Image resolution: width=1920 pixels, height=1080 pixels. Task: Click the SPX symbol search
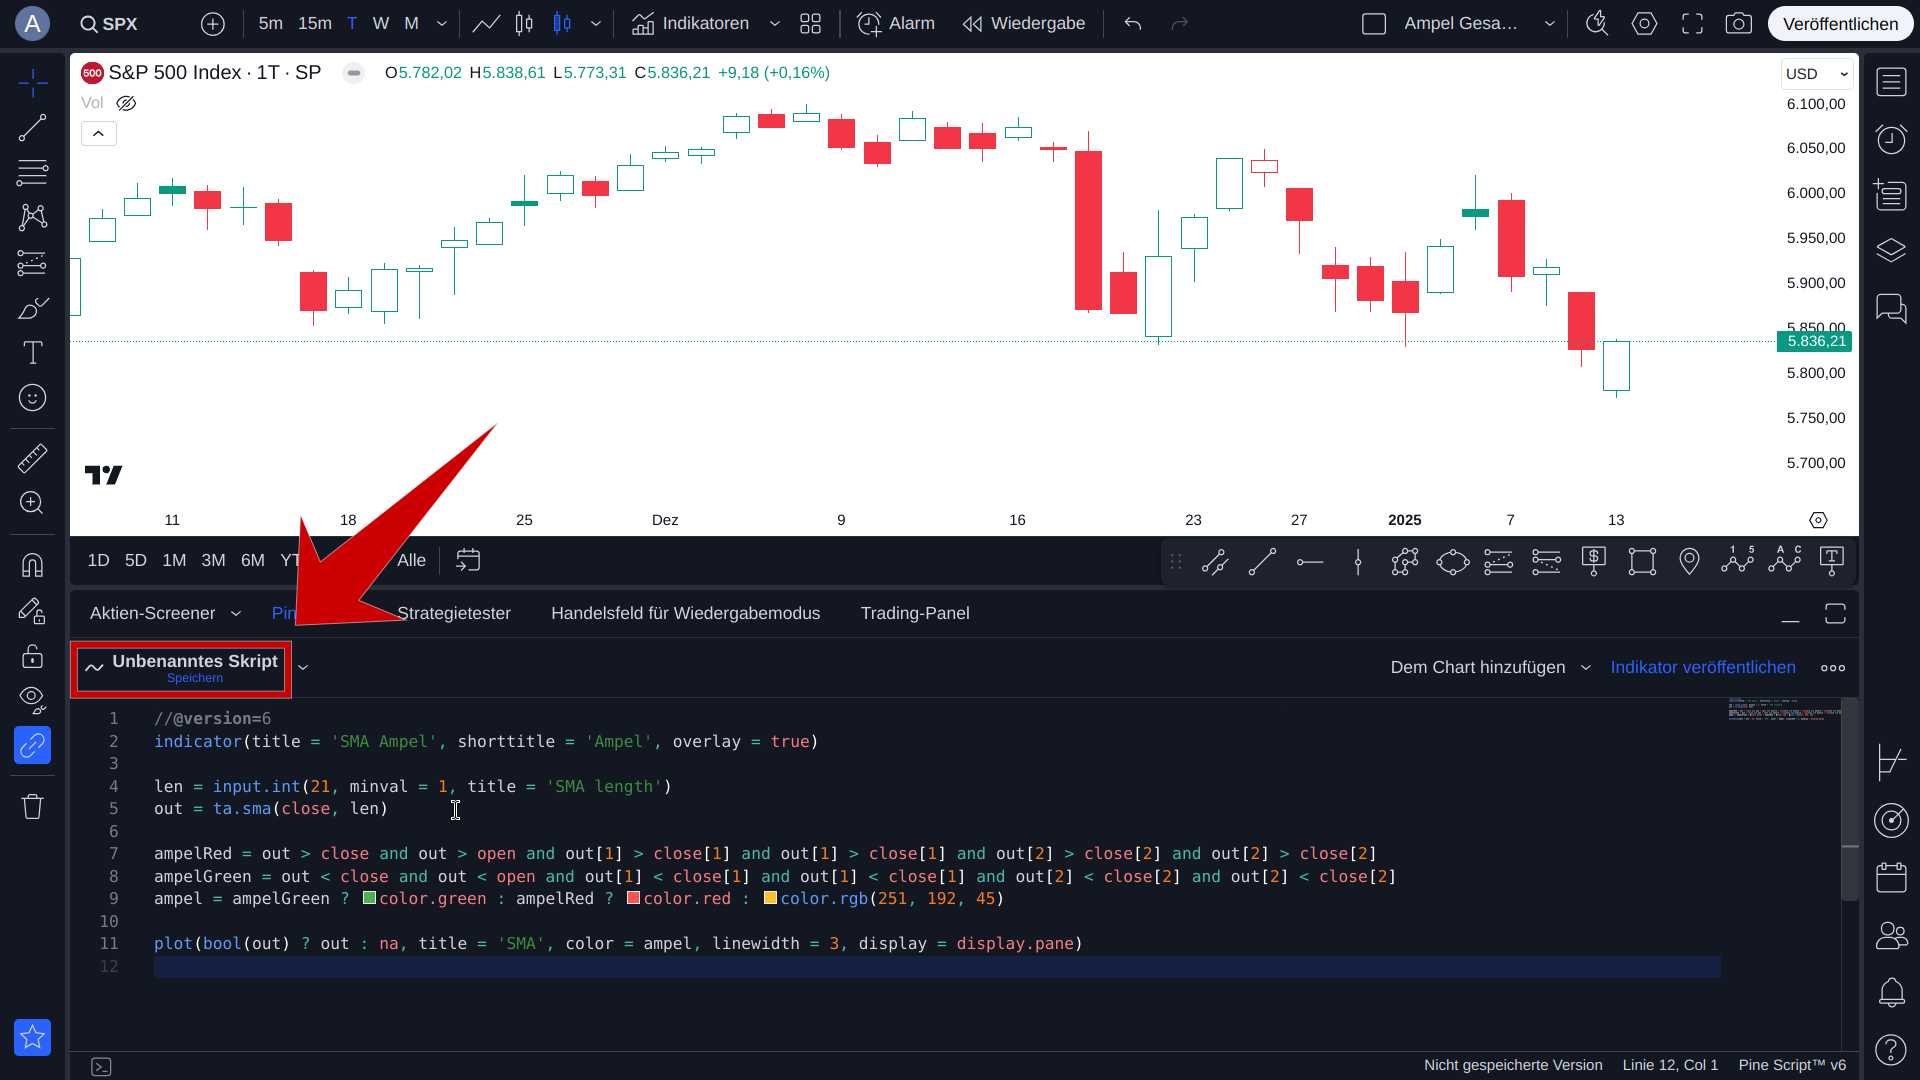[x=109, y=24]
